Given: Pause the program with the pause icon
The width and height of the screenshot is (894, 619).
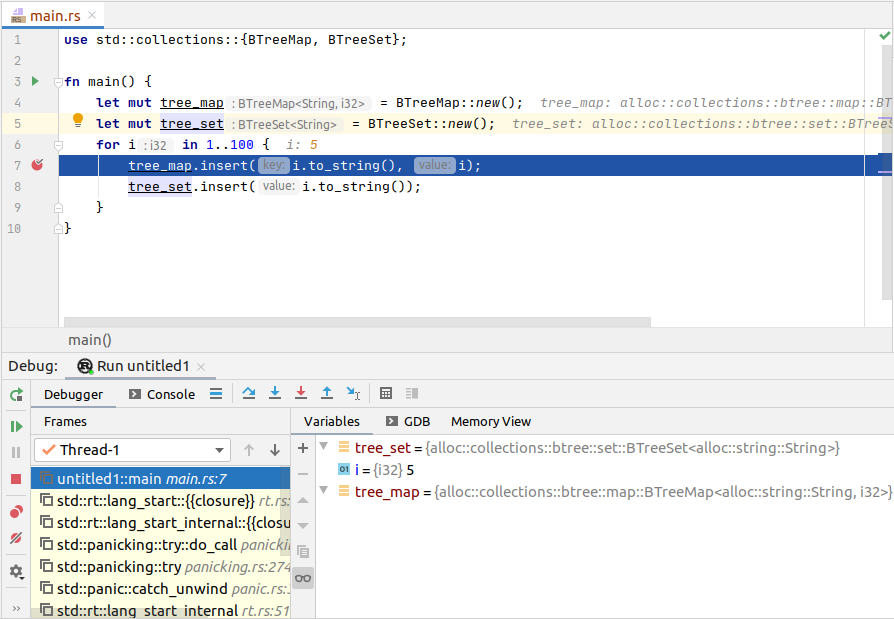Looking at the screenshot, I should pyautogui.click(x=15, y=451).
